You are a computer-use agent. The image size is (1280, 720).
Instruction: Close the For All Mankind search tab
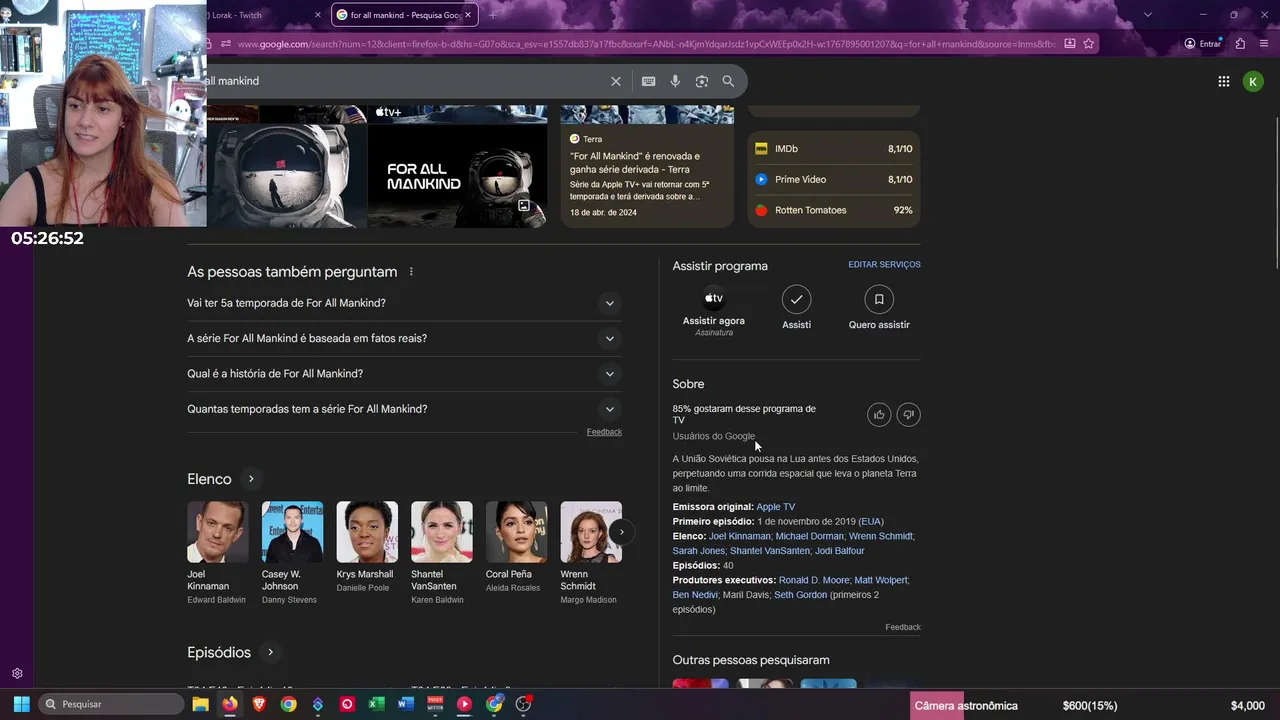[x=468, y=15]
